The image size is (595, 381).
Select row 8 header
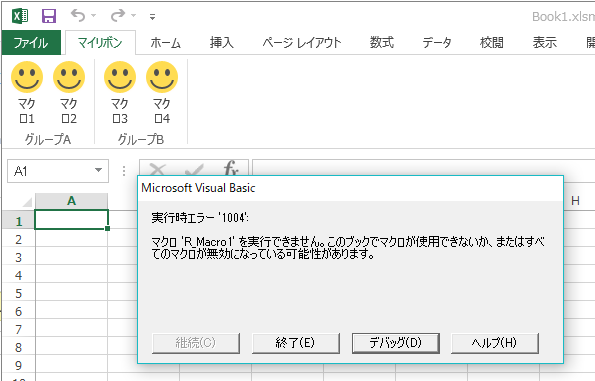point(18,347)
